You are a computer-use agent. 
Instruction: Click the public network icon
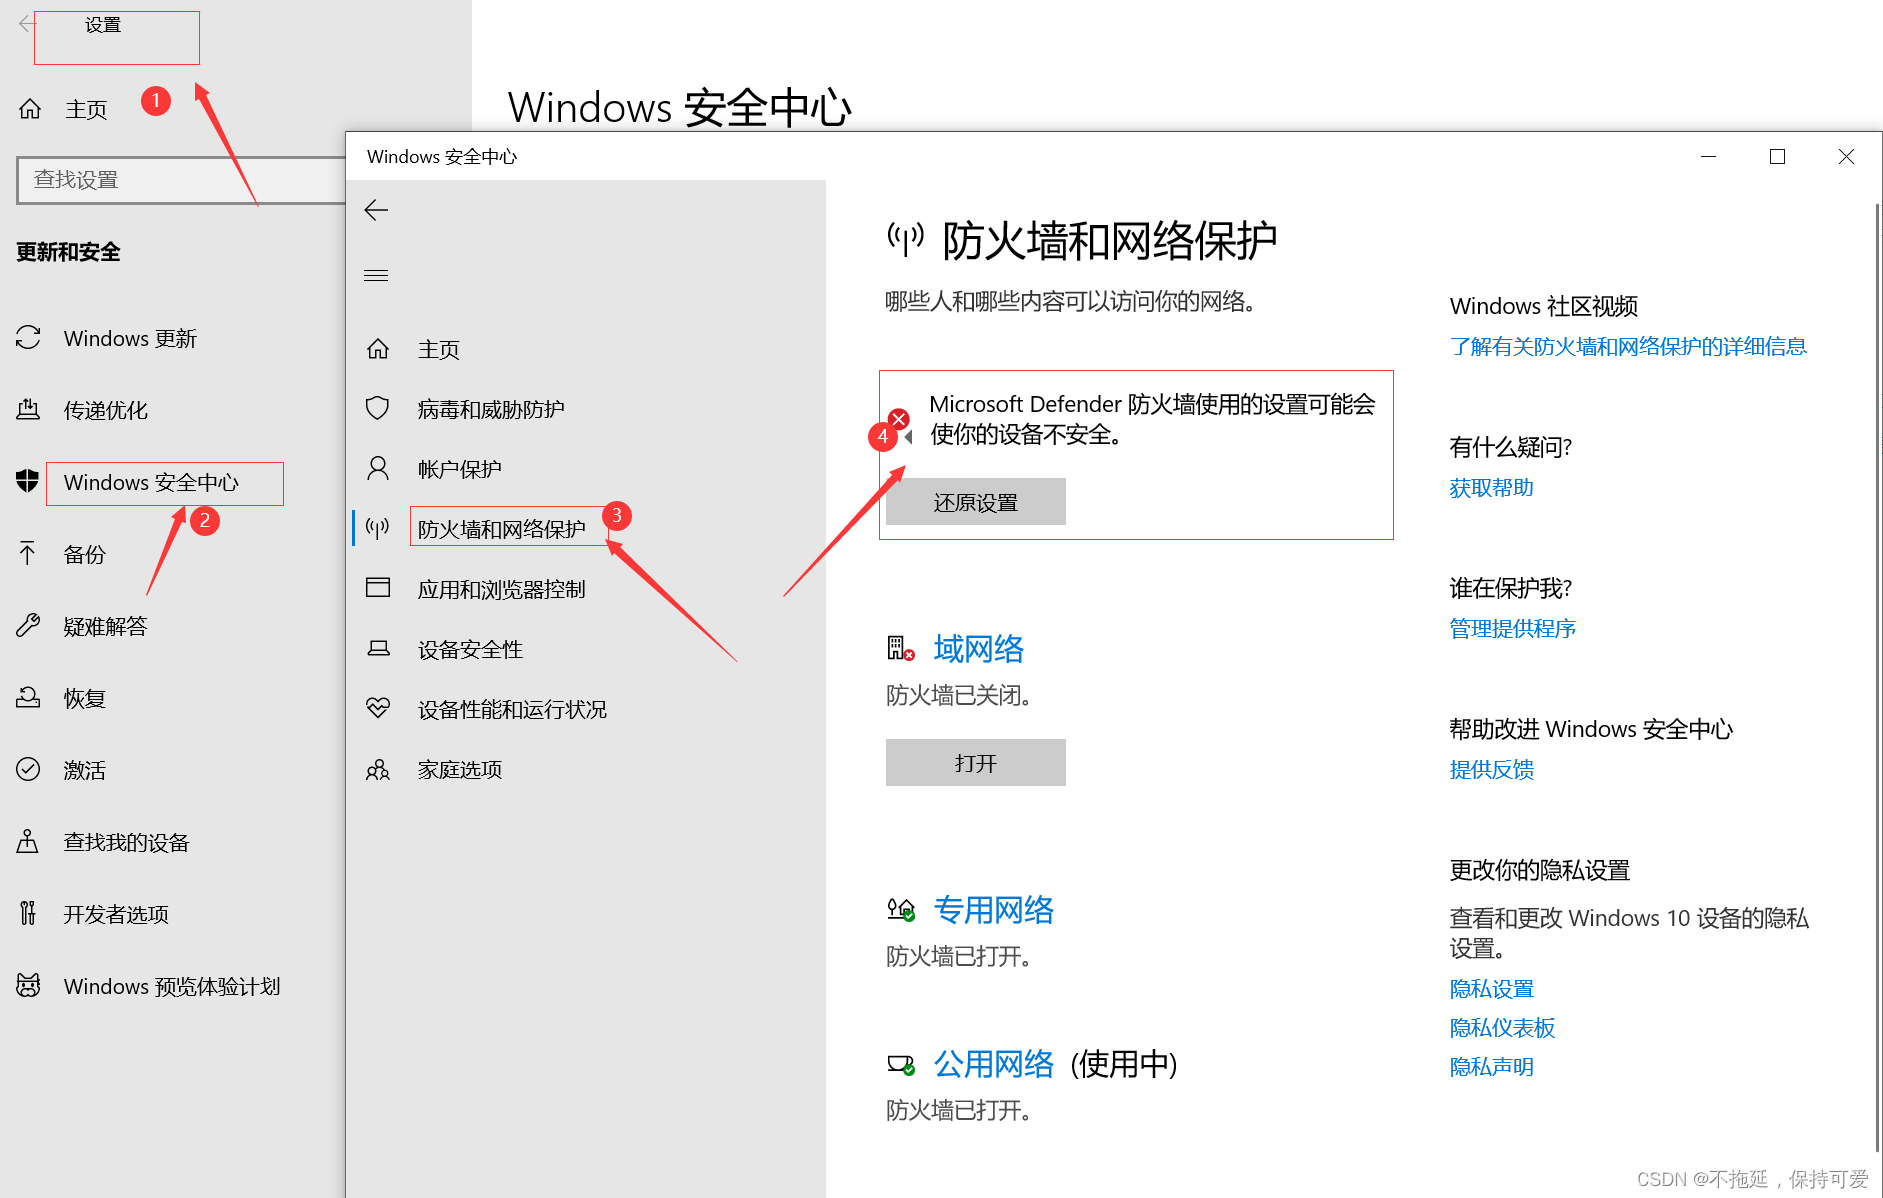tap(901, 1065)
